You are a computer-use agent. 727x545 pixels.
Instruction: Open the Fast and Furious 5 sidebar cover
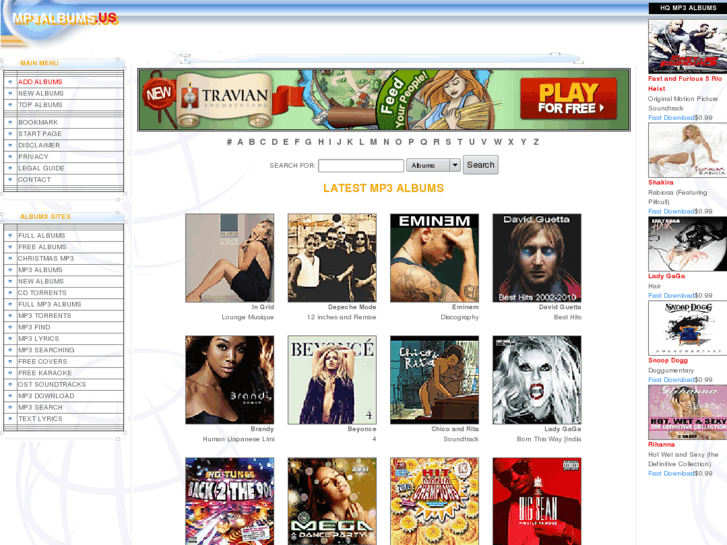coord(688,46)
